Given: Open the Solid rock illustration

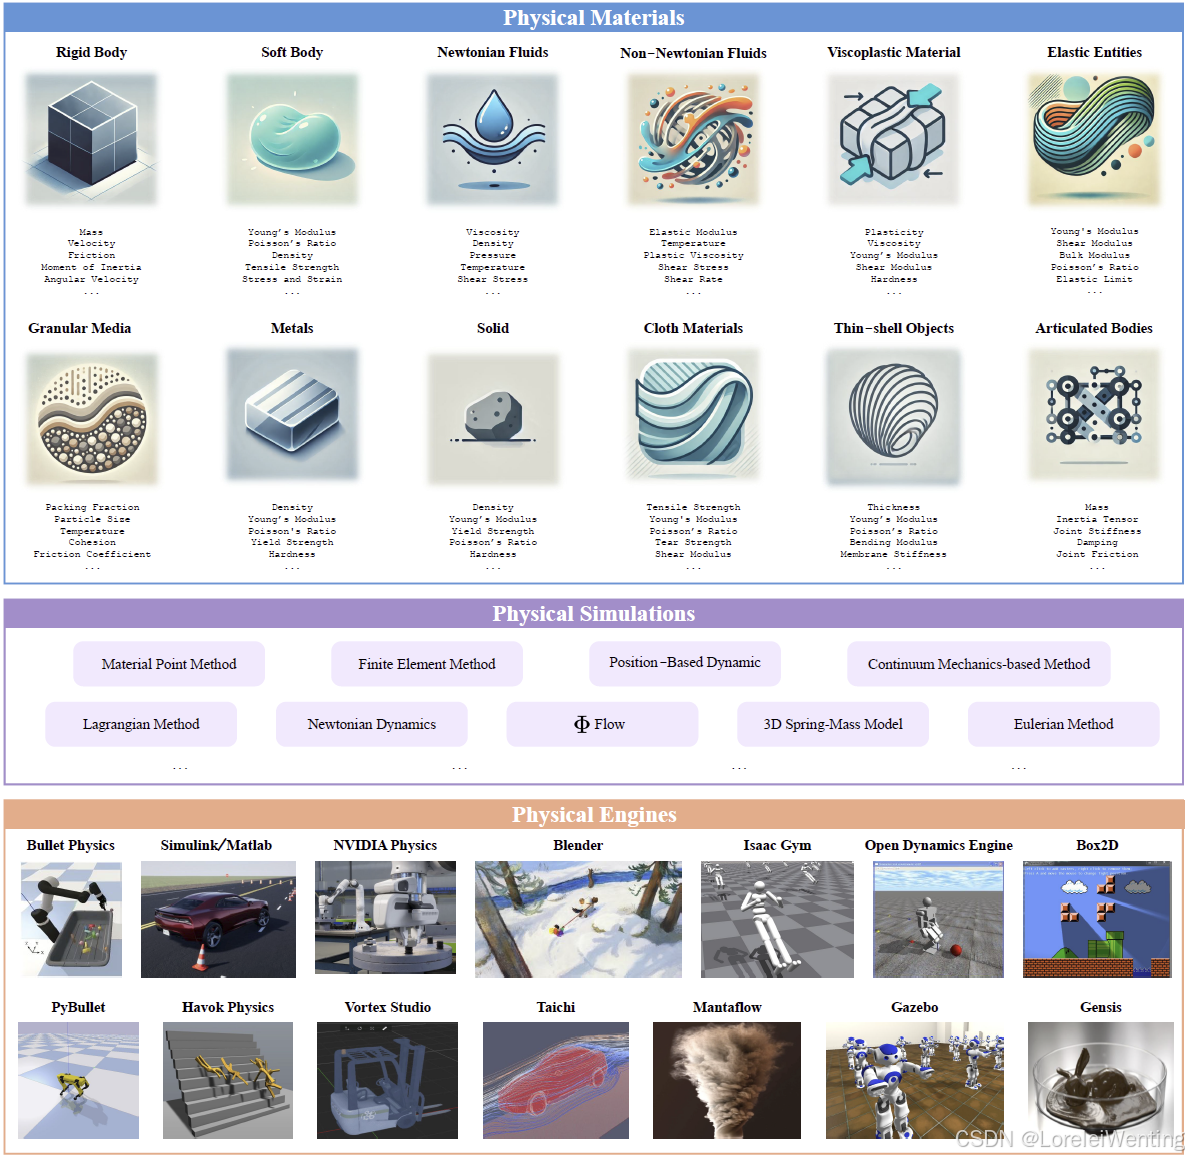Looking at the screenshot, I should 493,419.
